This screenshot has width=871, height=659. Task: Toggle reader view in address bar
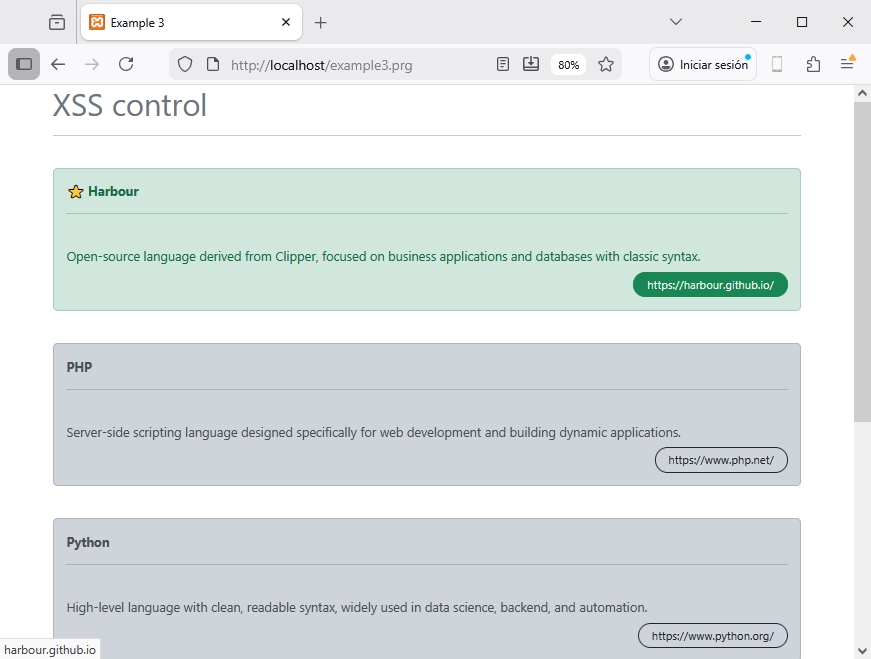click(x=503, y=64)
